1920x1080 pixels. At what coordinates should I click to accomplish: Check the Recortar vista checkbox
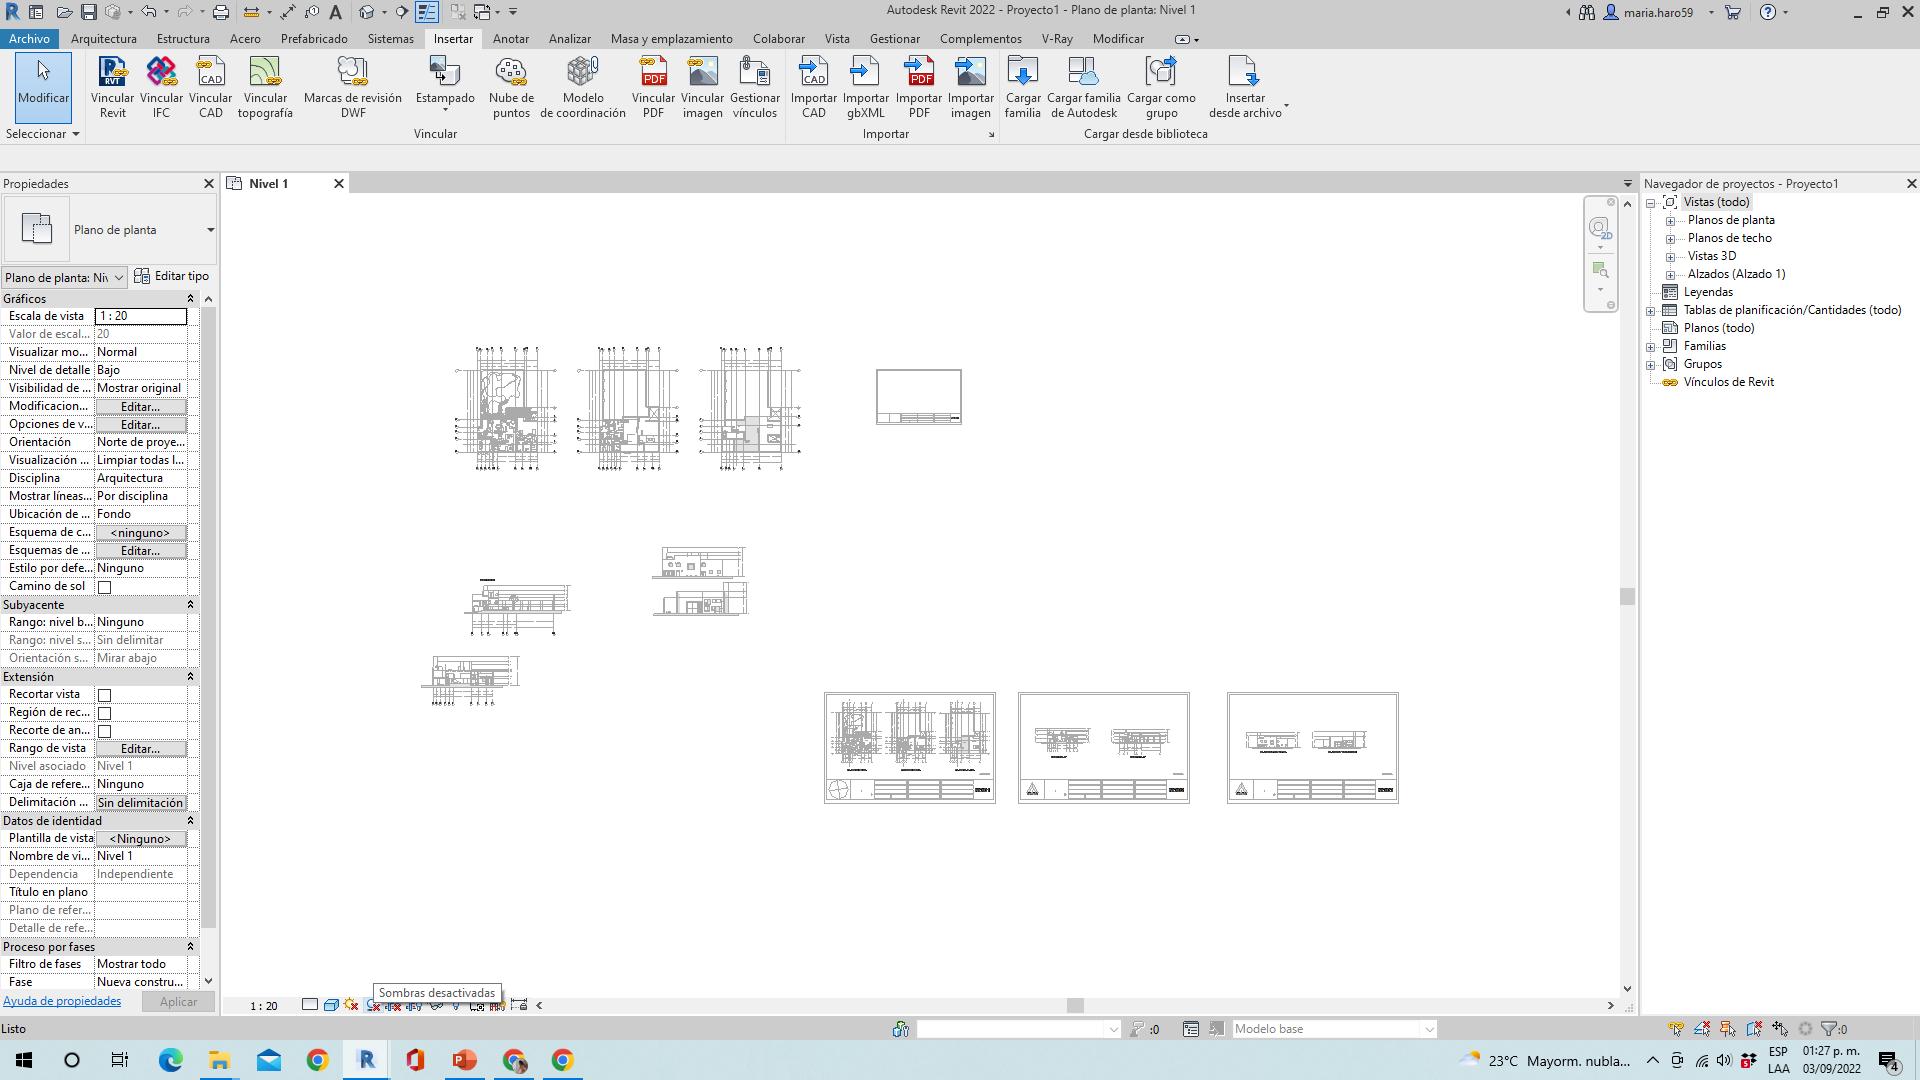[104, 695]
